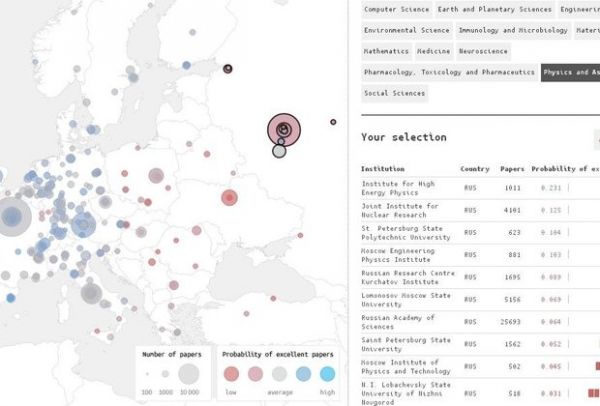Click St. Petersburg State Polytechnic University row
Image resolution: width=600 pixels, height=406 pixels.
click(480, 233)
